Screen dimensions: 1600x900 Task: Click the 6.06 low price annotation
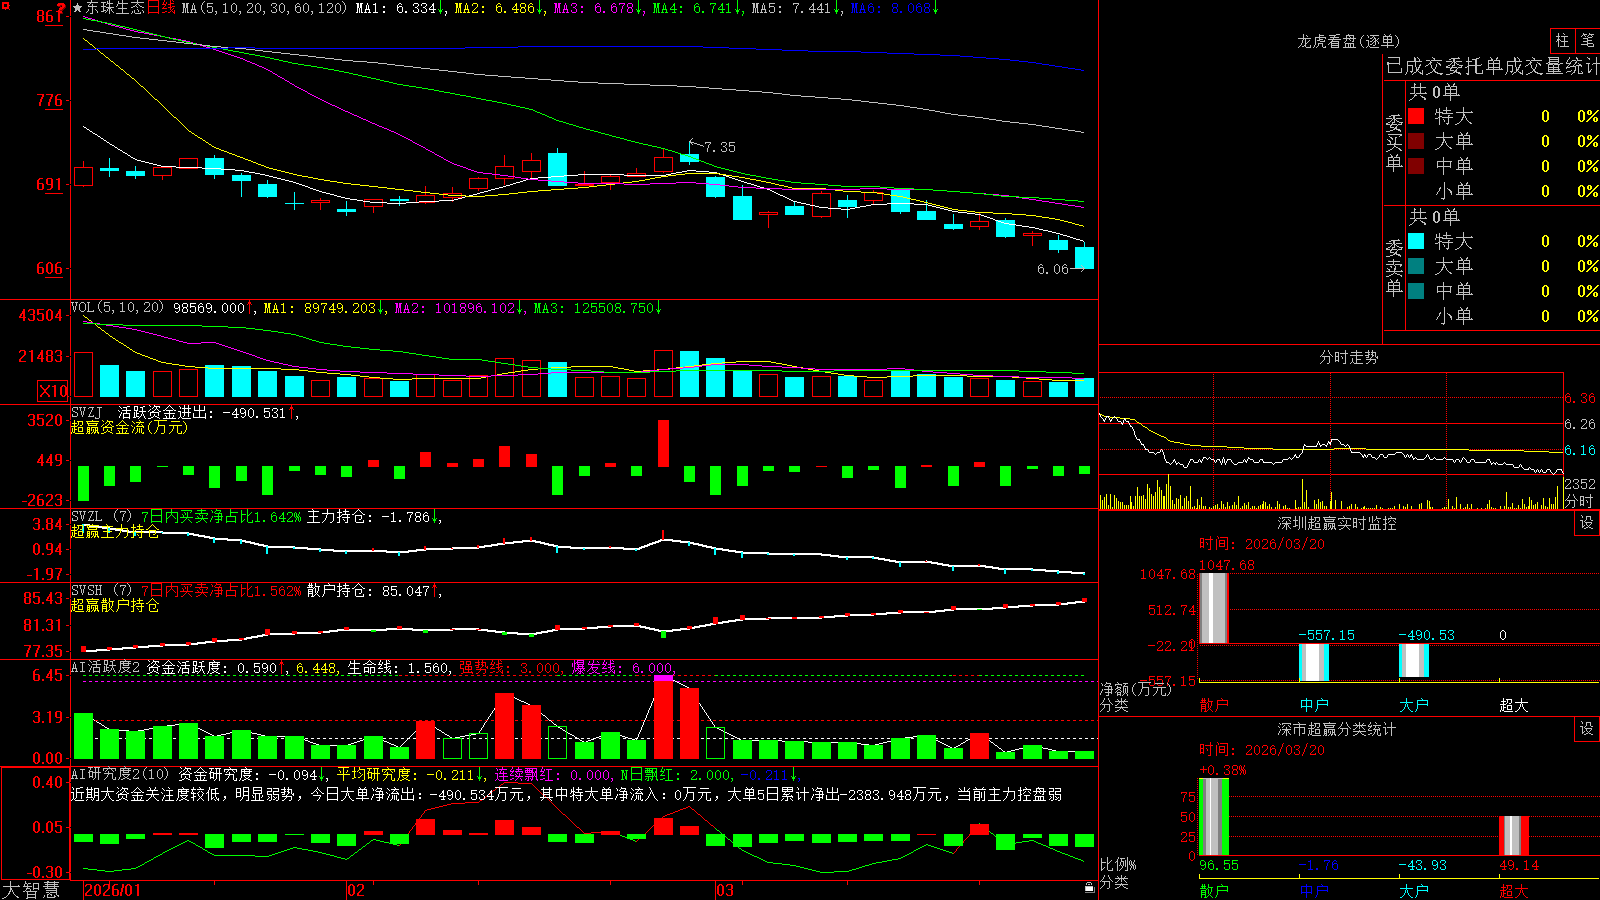(x=1052, y=269)
